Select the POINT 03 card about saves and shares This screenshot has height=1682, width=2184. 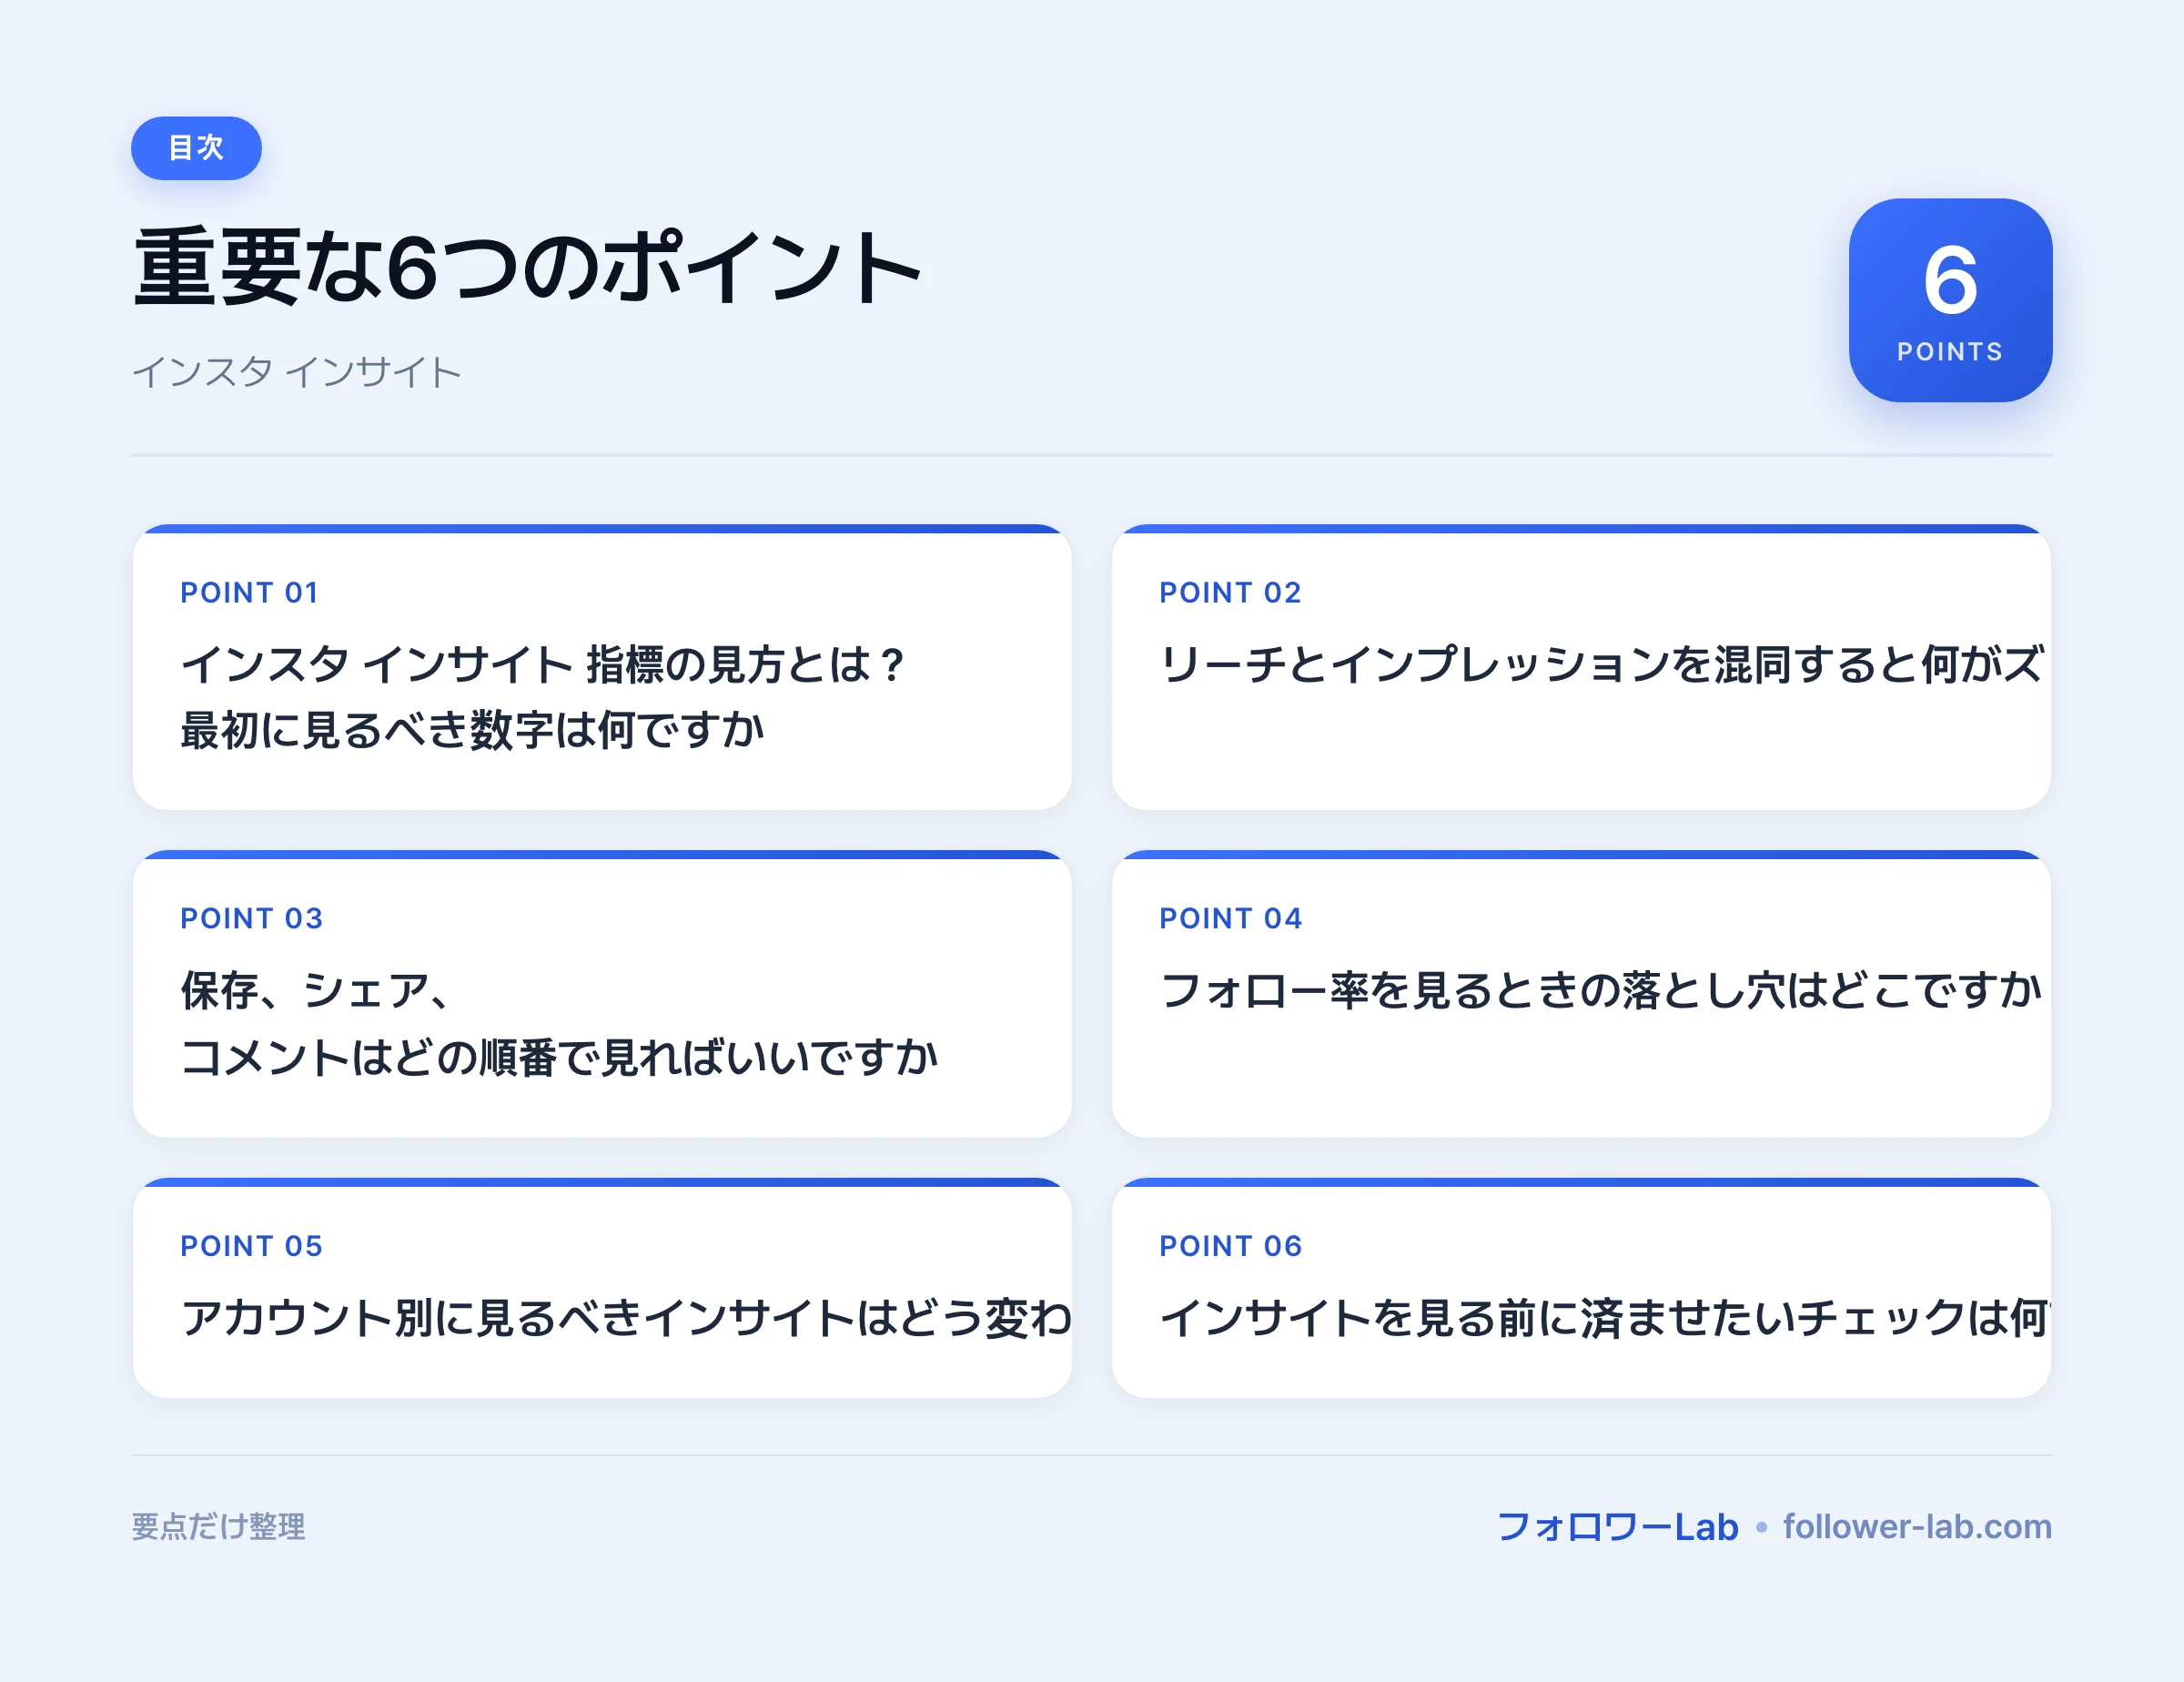click(x=602, y=994)
